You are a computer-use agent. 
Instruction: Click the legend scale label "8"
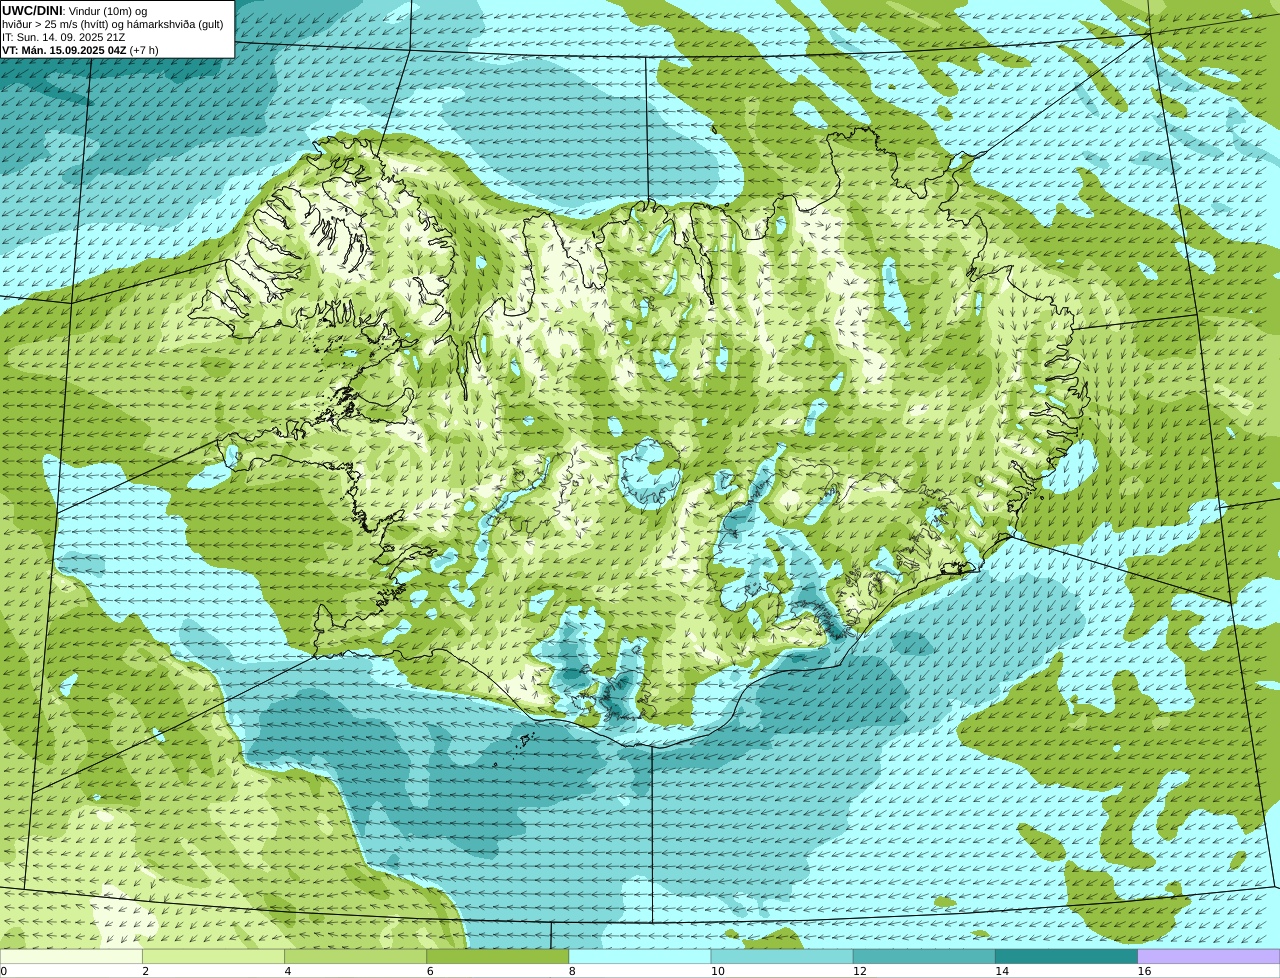point(572,971)
